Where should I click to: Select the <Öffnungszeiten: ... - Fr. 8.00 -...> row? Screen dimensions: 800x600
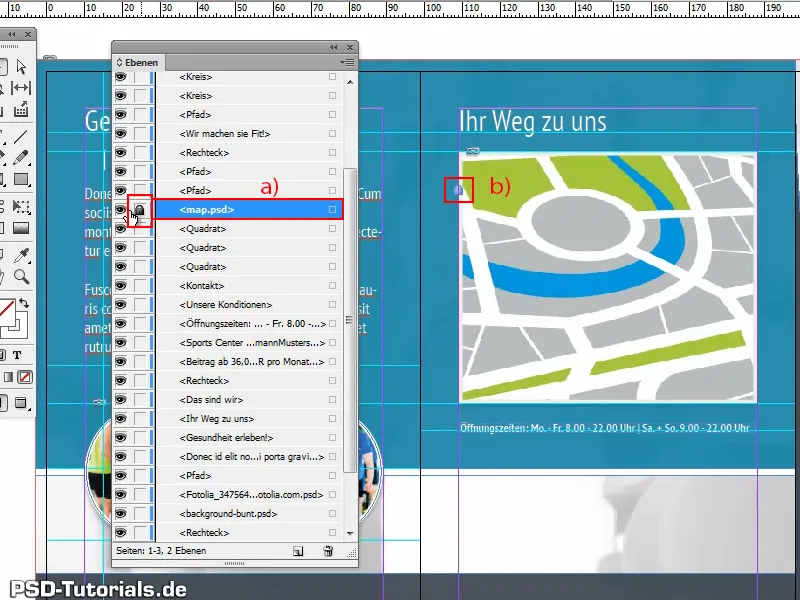point(248,323)
